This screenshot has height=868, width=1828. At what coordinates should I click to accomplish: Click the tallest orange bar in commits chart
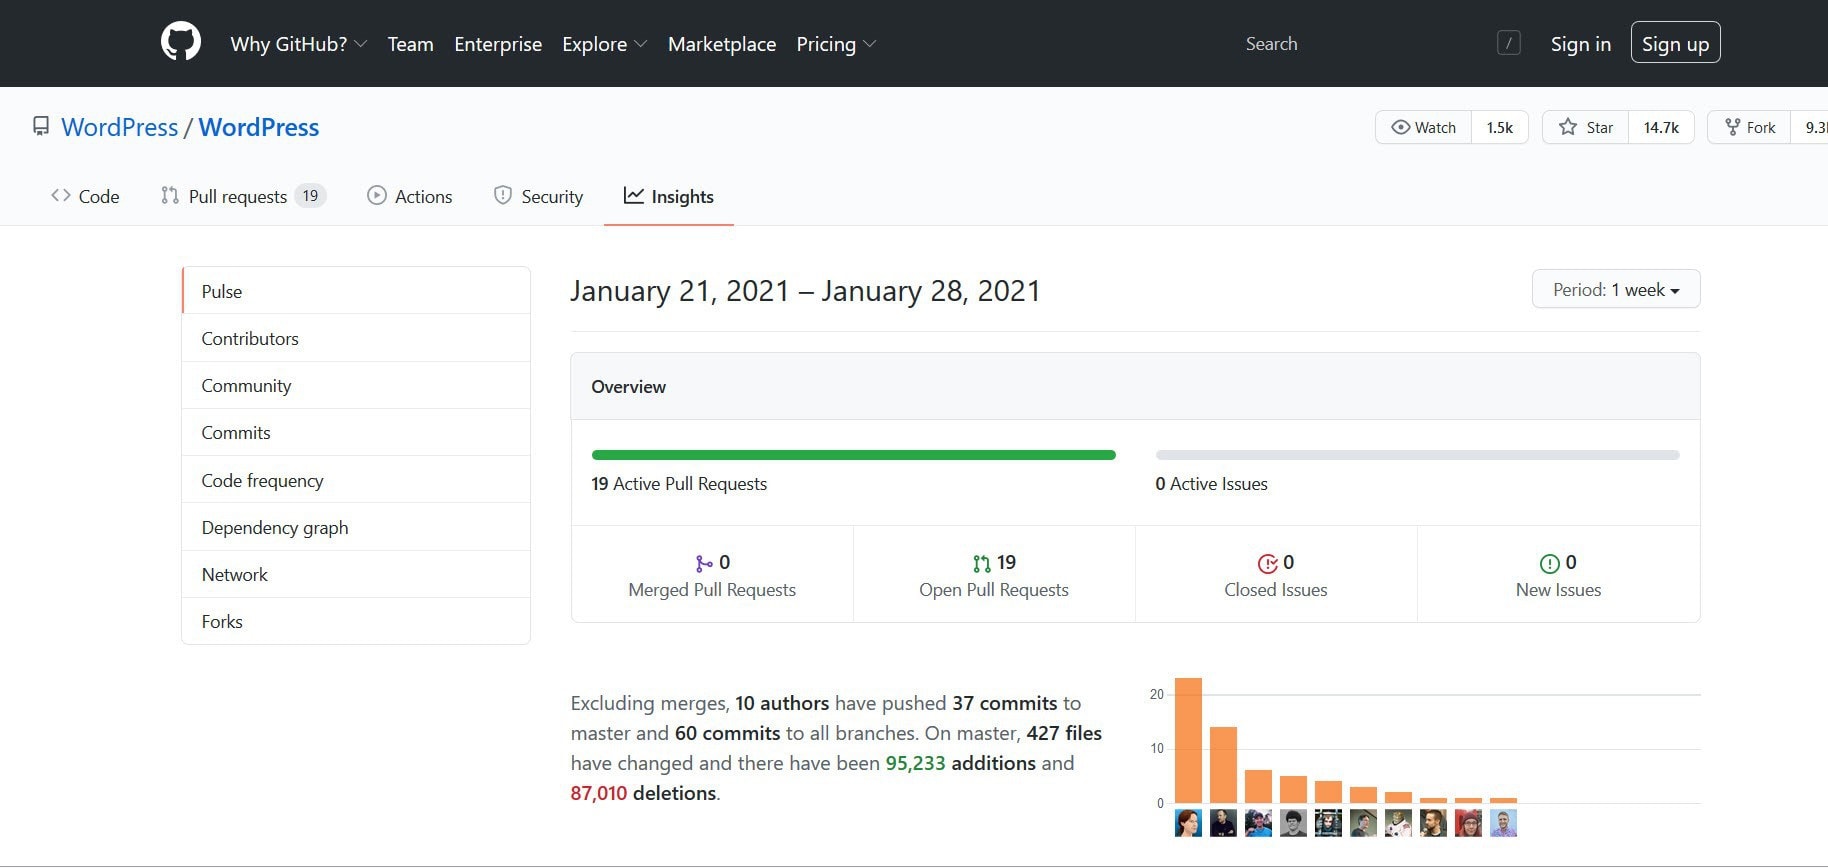[x=1188, y=740]
